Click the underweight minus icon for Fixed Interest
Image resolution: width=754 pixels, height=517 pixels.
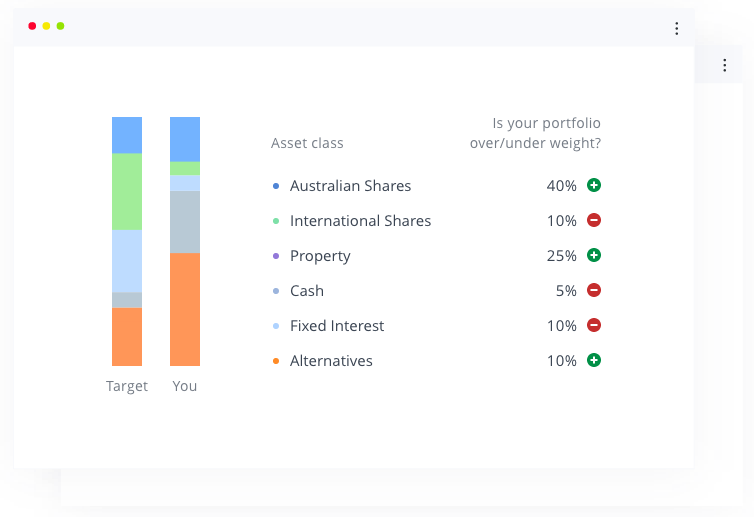pyautogui.click(x=594, y=325)
